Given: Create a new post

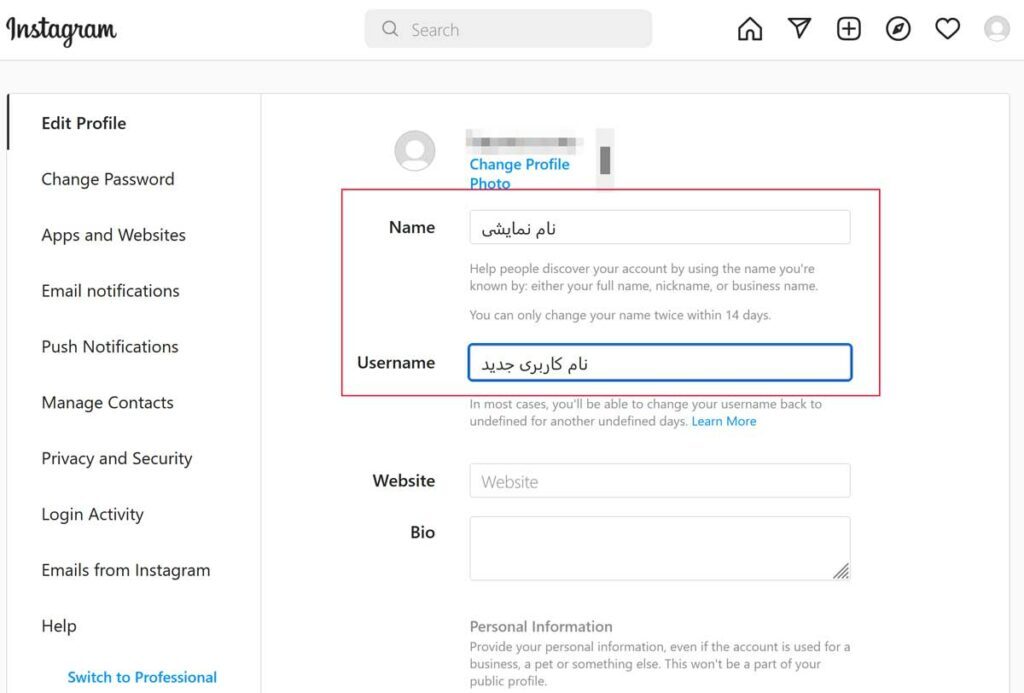Looking at the screenshot, I should 848,28.
